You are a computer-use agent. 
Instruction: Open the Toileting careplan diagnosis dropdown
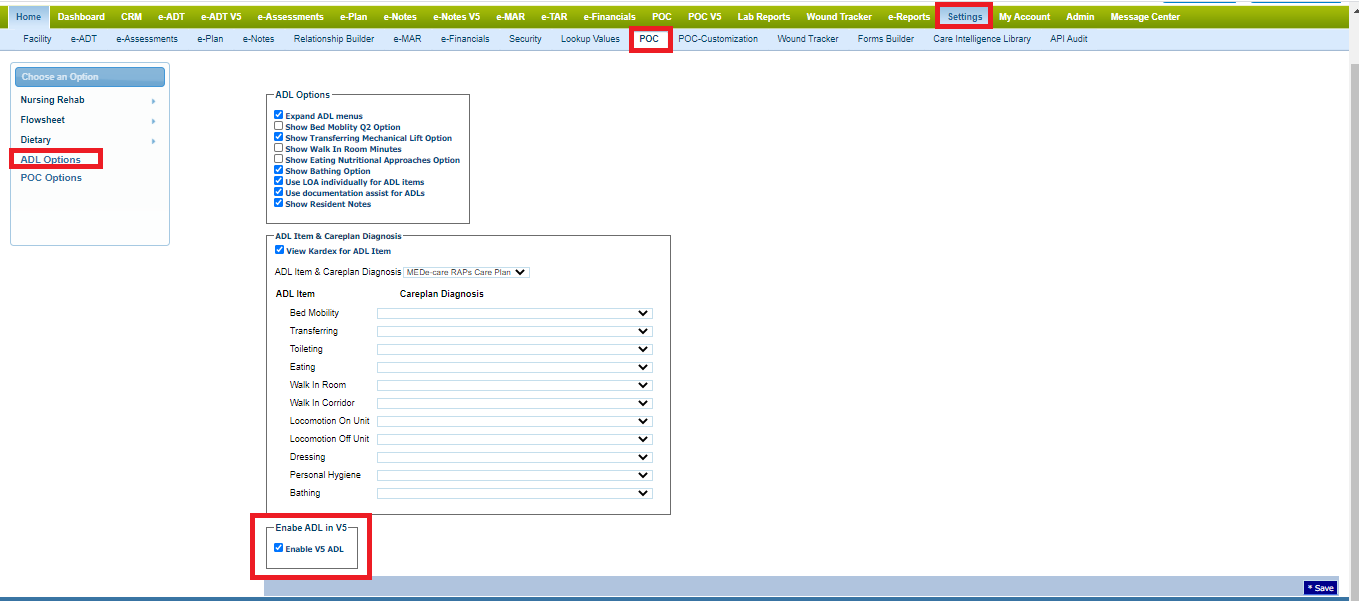pos(514,349)
